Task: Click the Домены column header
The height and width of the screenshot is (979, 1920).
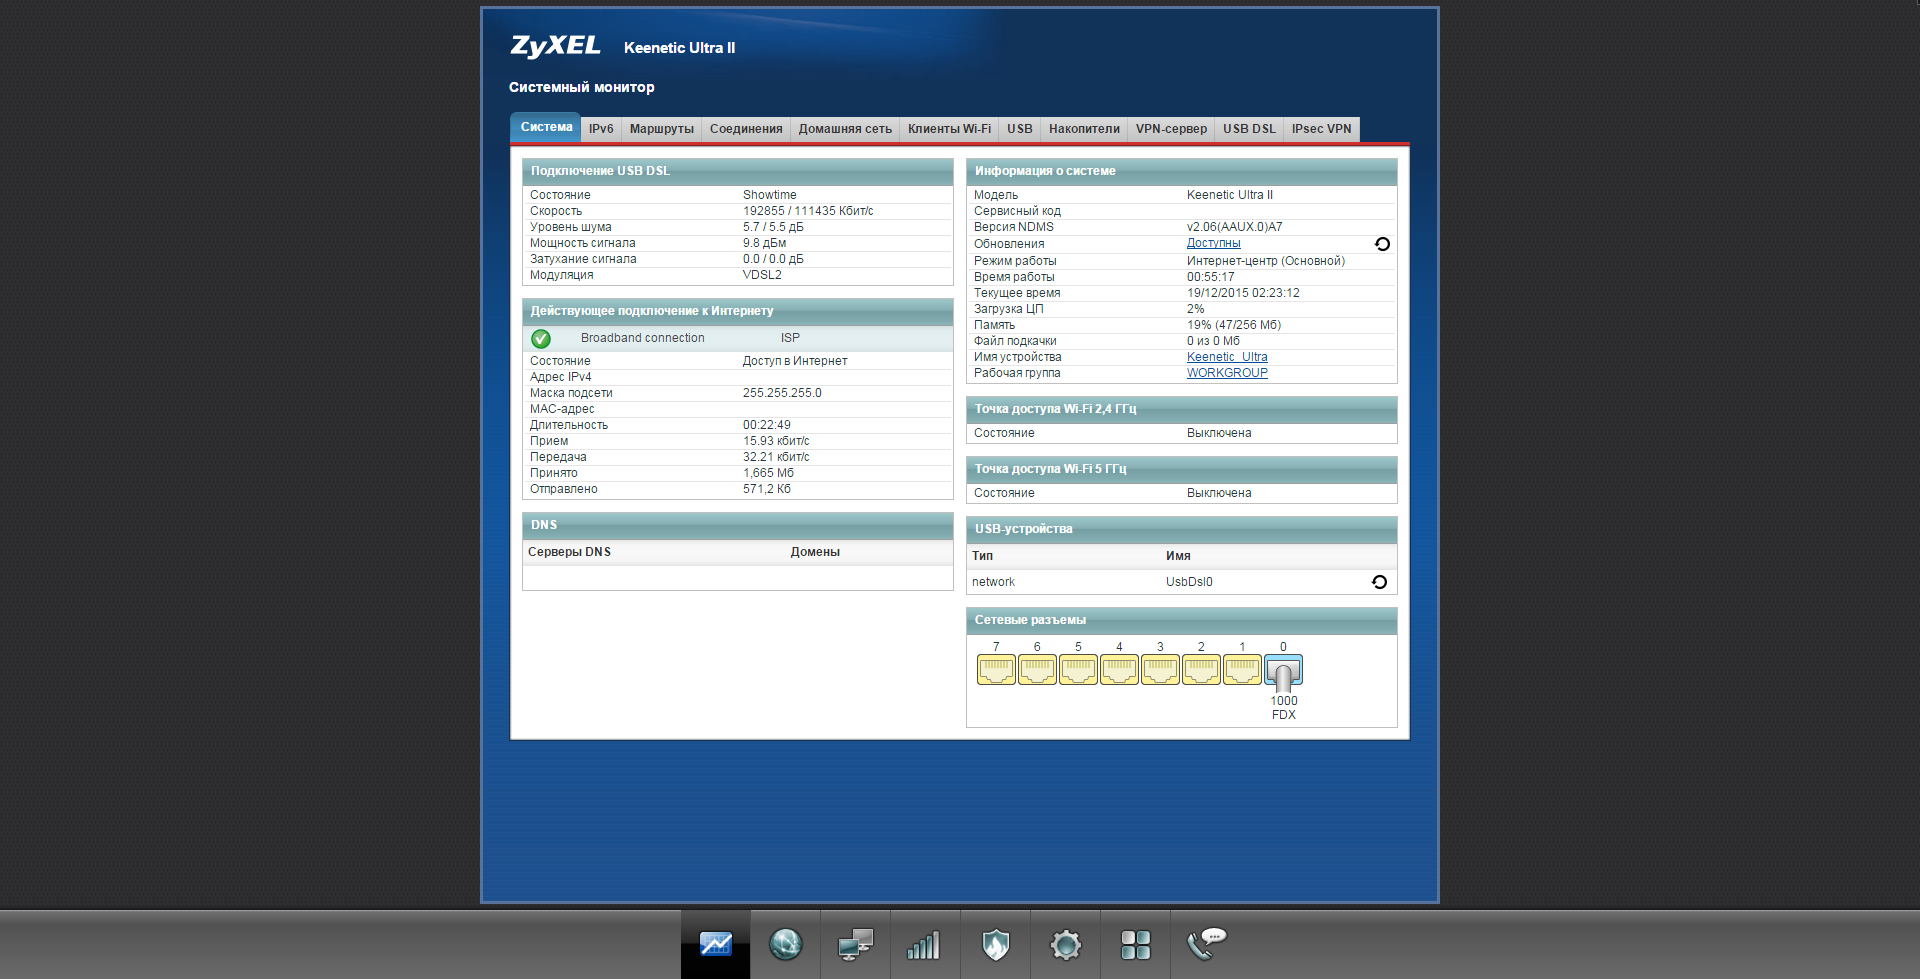Action: 815,552
